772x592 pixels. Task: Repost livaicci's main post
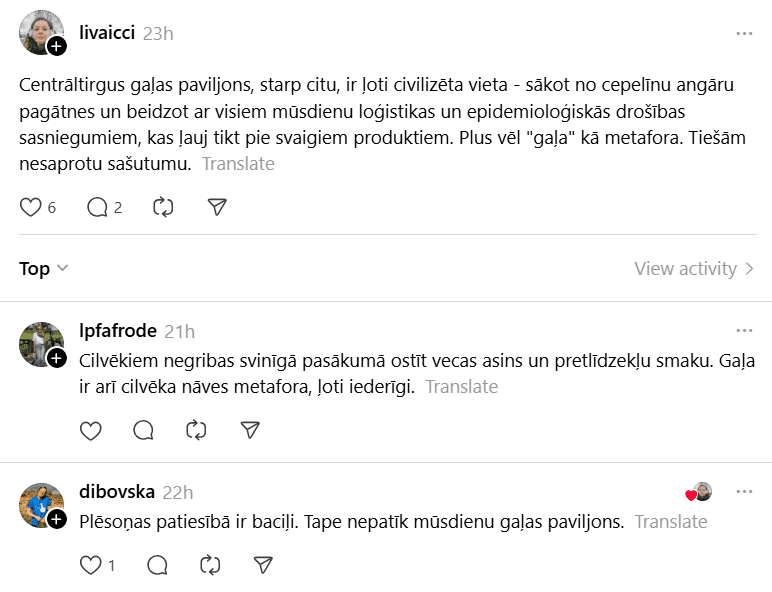[x=163, y=207]
